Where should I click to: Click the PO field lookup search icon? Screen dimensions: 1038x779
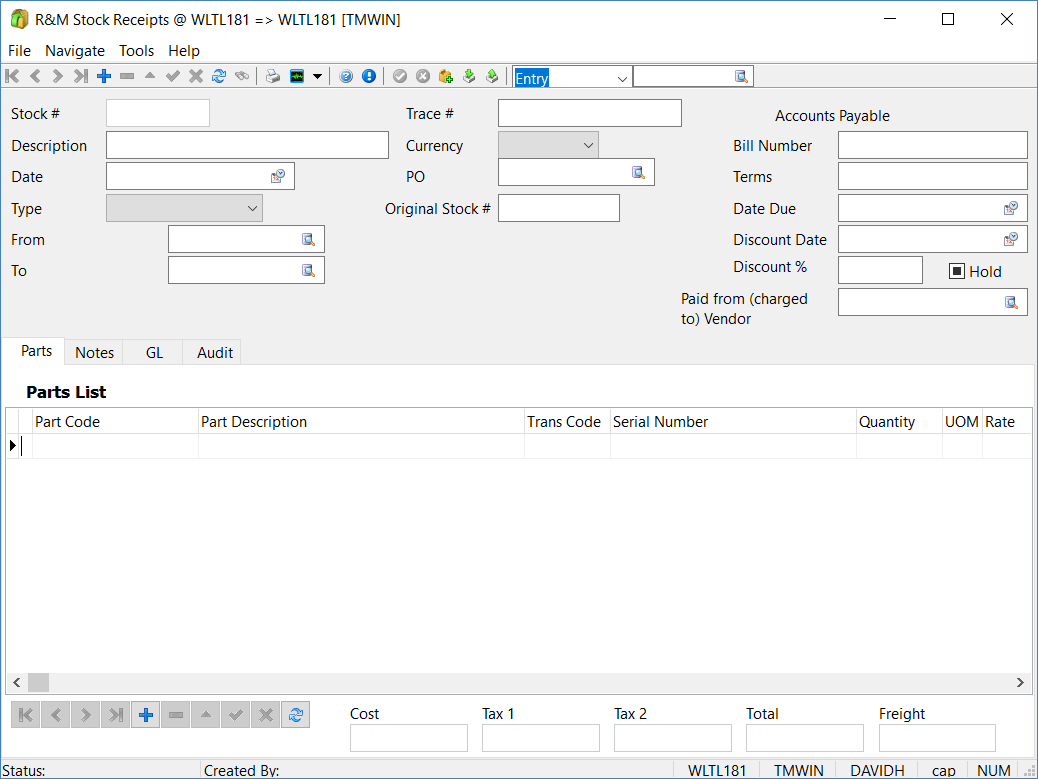click(x=638, y=173)
